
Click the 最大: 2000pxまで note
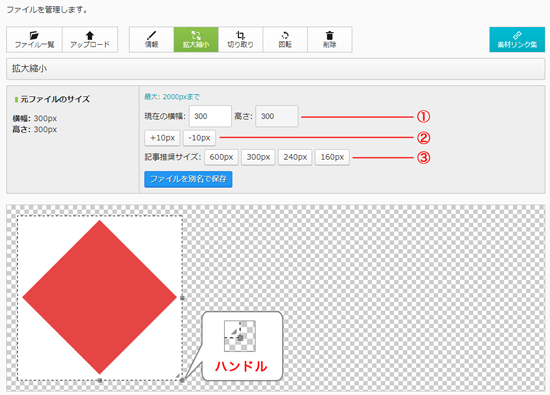(x=172, y=97)
